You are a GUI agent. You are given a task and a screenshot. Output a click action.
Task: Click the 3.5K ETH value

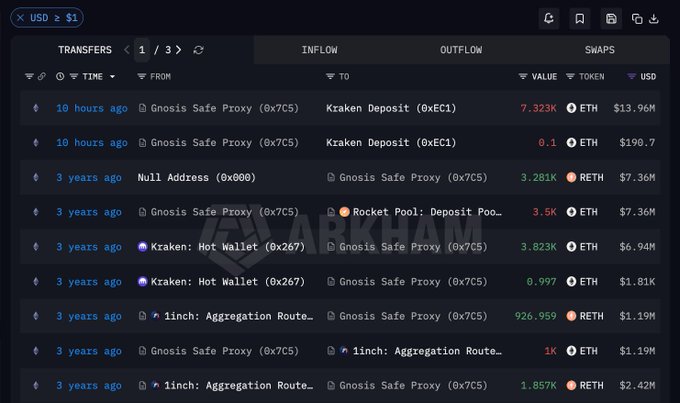point(544,212)
